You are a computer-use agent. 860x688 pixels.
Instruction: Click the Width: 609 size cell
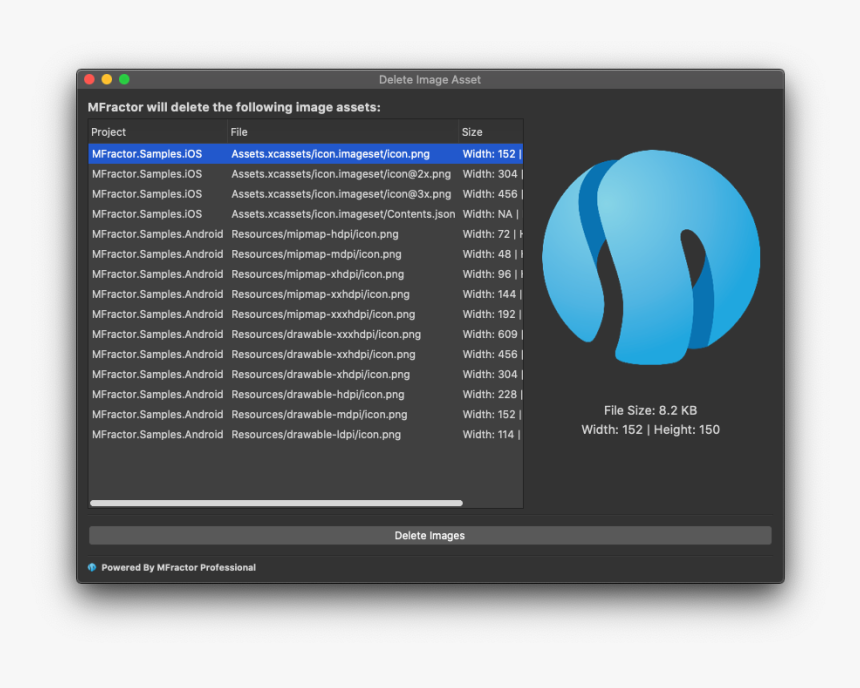click(x=493, y=334)
